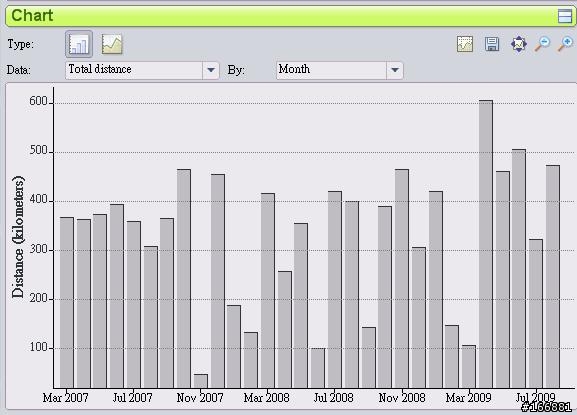The width and height of the screenshot is (577, 415).
Task: Click the Mar 2008 axis label
Action: (x=266, y=398)
